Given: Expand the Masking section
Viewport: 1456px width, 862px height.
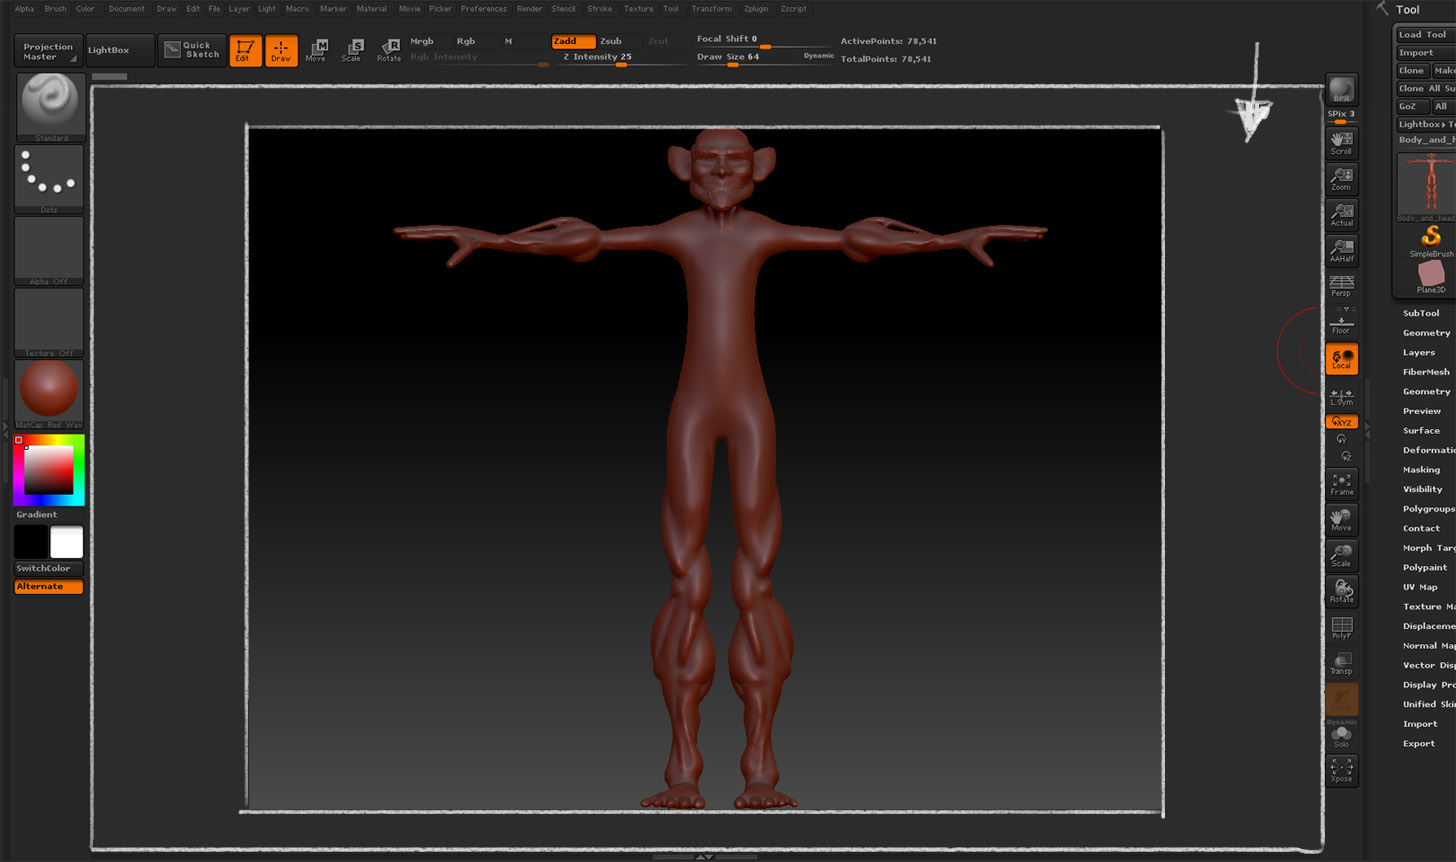Looking at the screenshot, I should point(1421,470).
